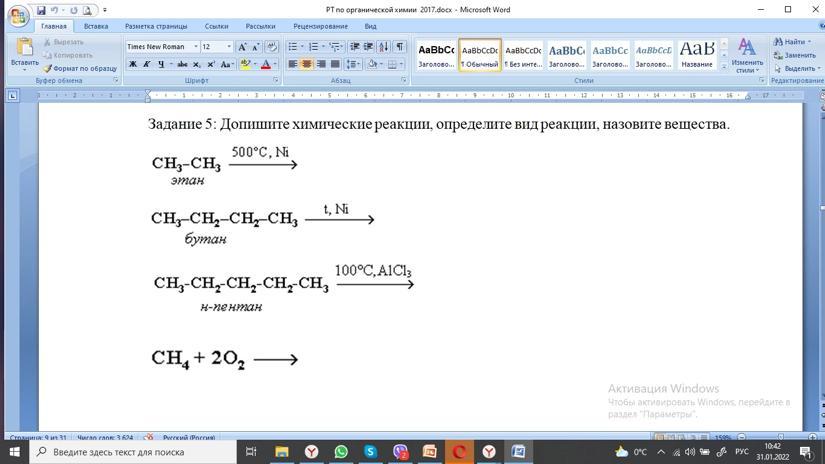Image resolution: width=825 pixels, height=464 pixels.
Task: Decrease font size with shrink font icon
Action: (x=256, y=47)
